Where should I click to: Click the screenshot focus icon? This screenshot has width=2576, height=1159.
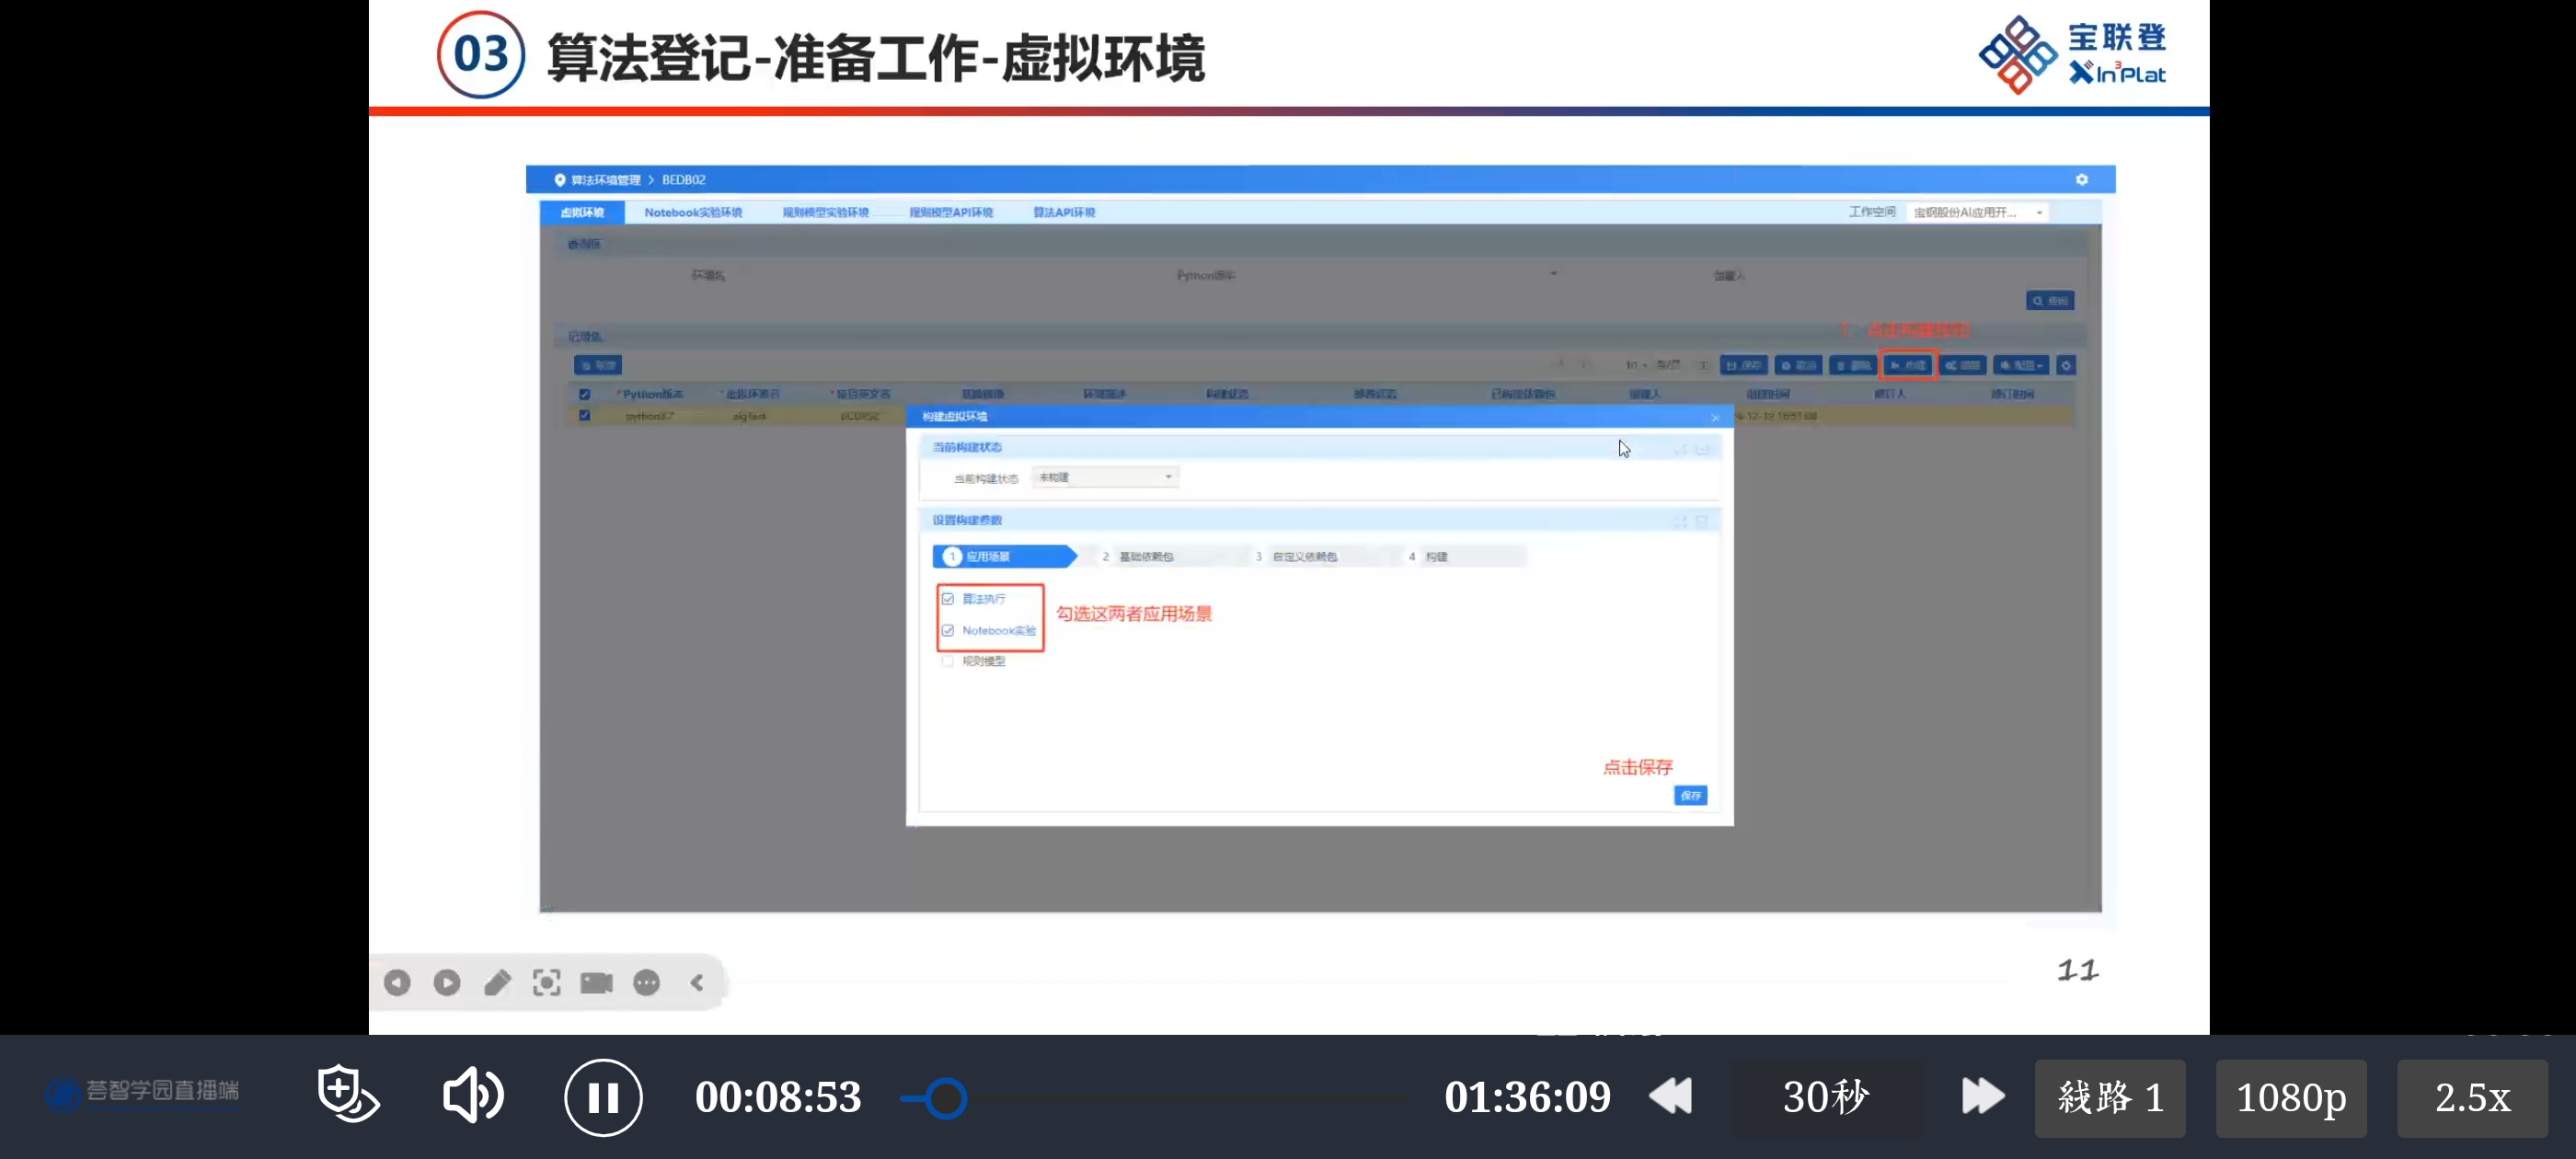[x=546, y=983]
